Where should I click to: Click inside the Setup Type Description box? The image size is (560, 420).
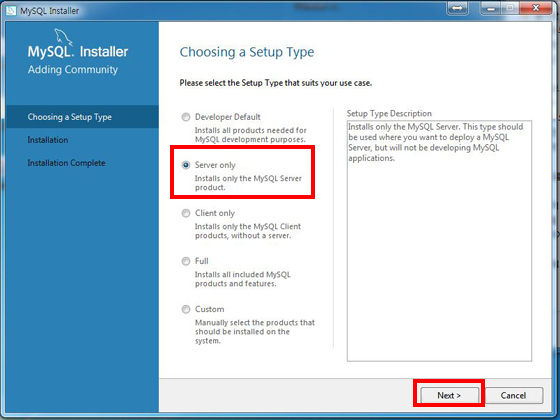click(439, 241)
